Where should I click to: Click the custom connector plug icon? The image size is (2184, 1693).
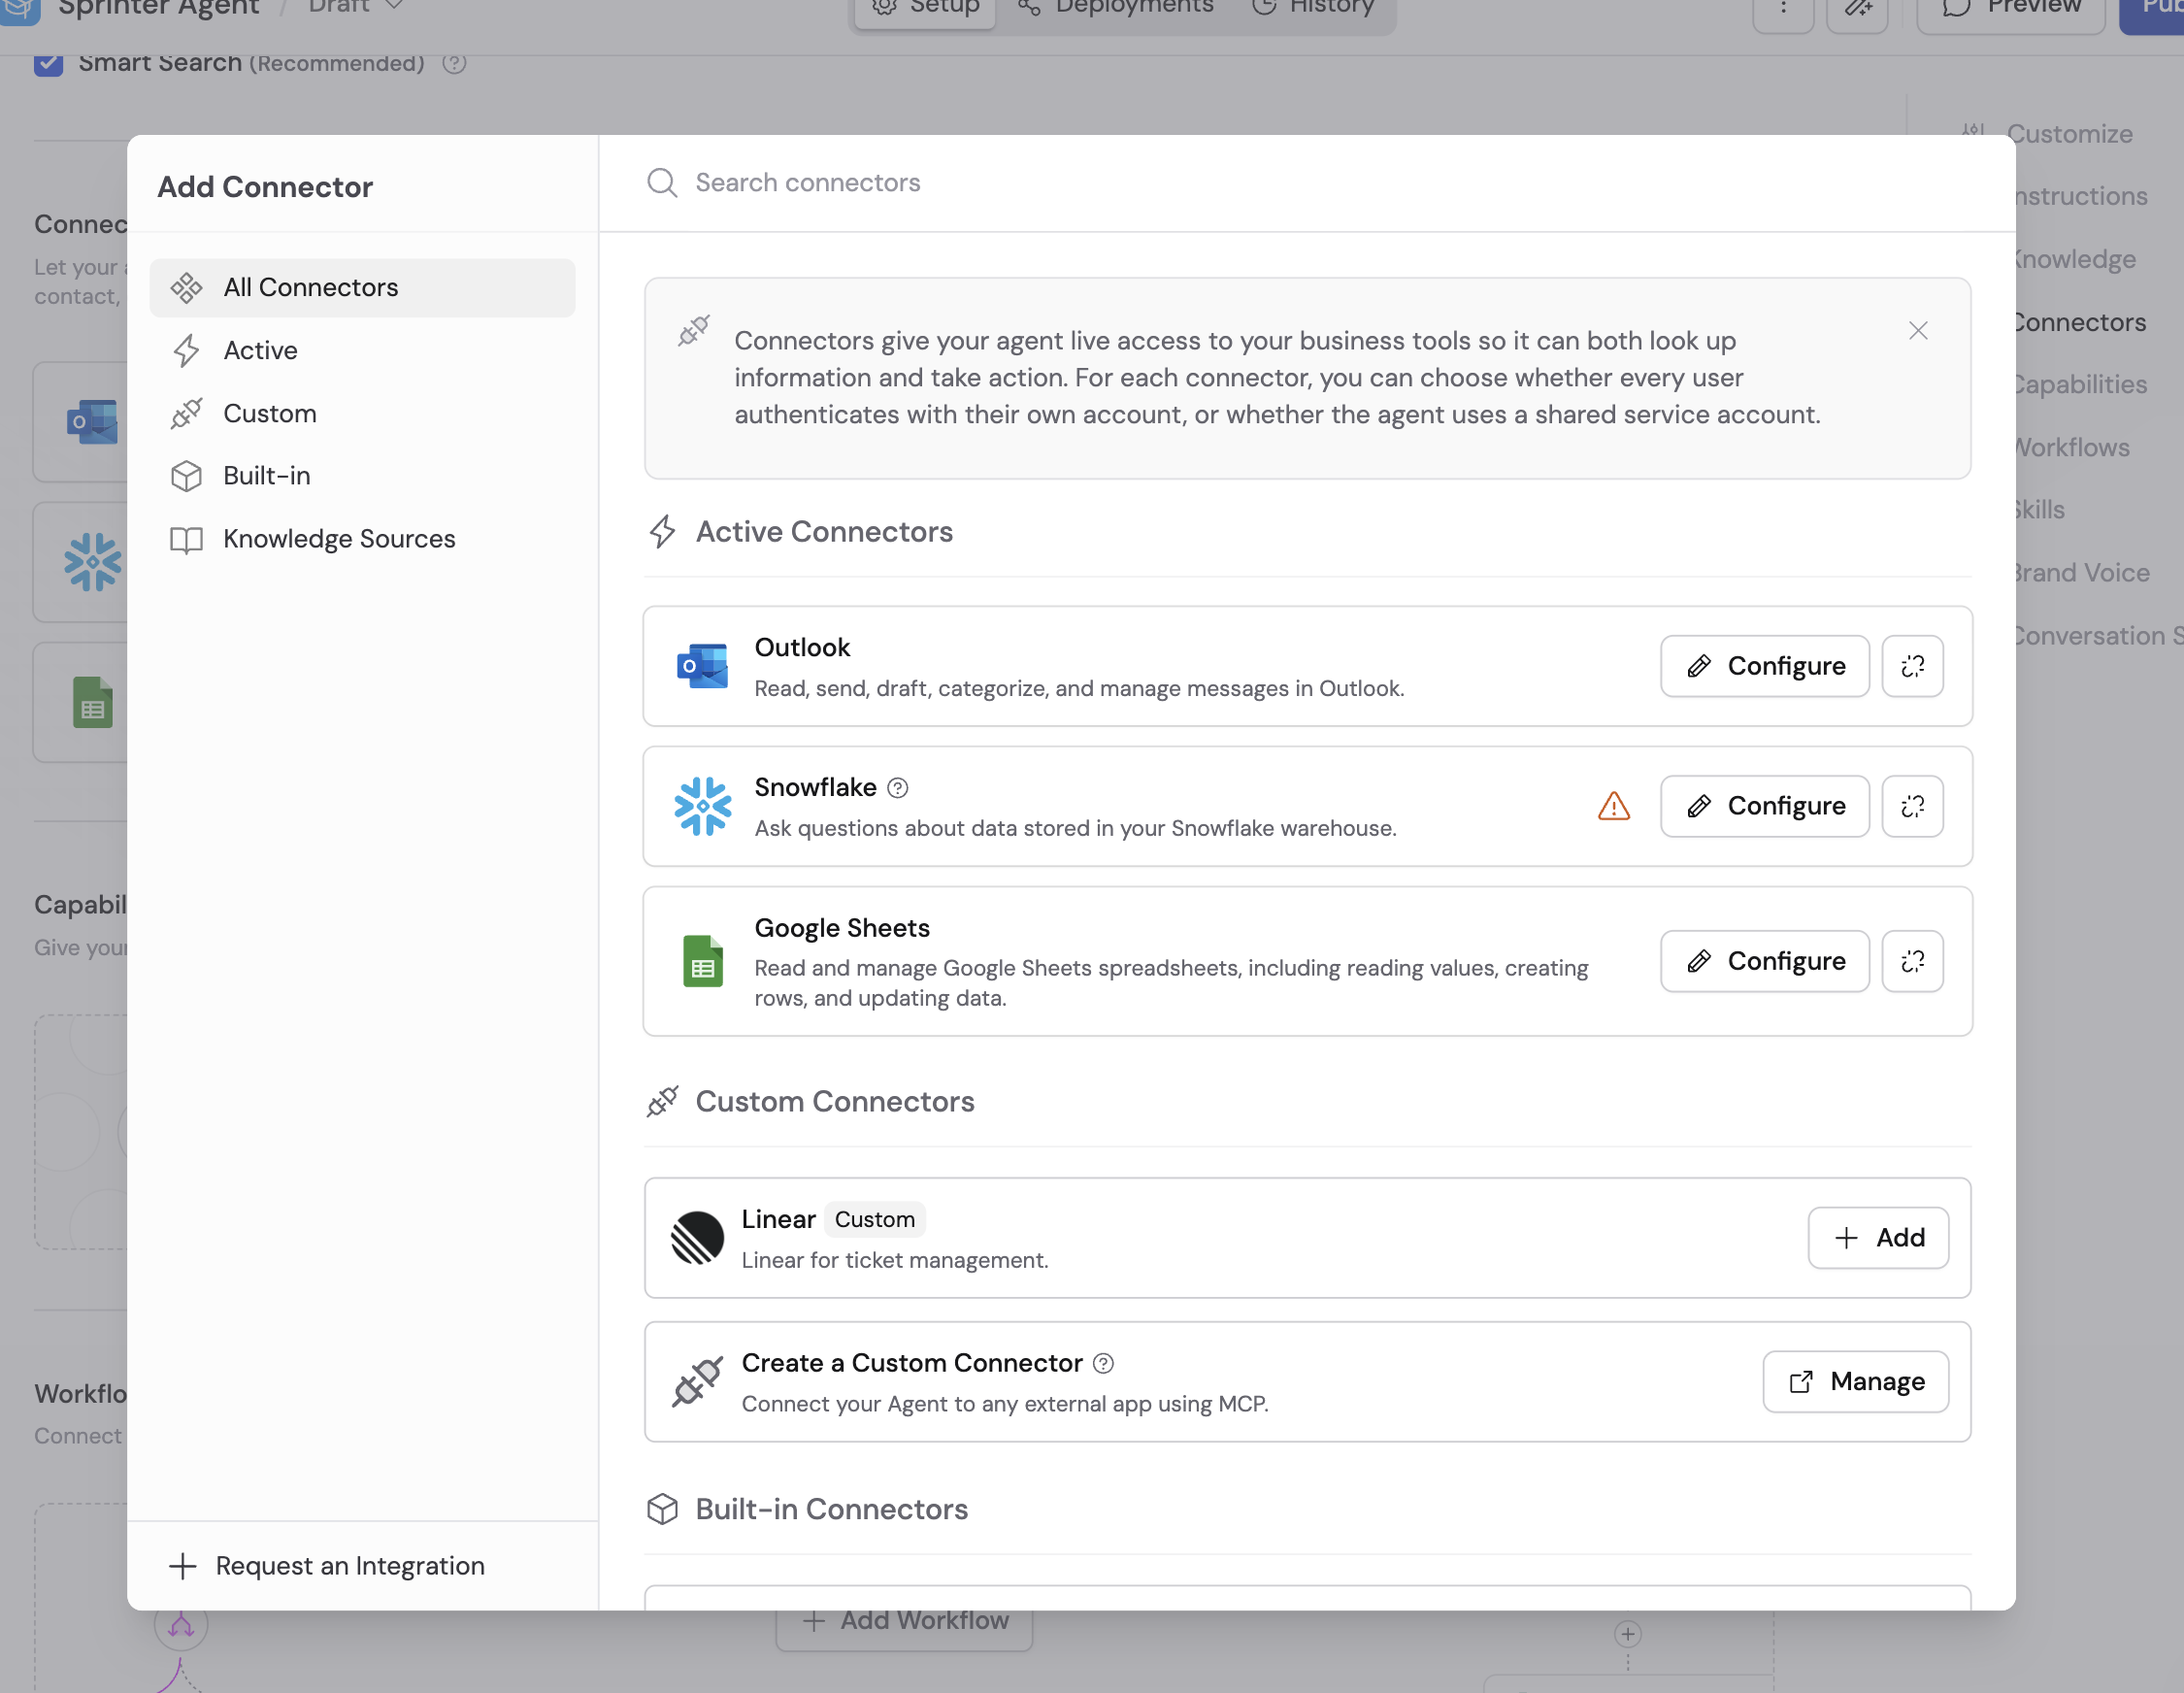pyautogui.click(x=697, y=1382)
